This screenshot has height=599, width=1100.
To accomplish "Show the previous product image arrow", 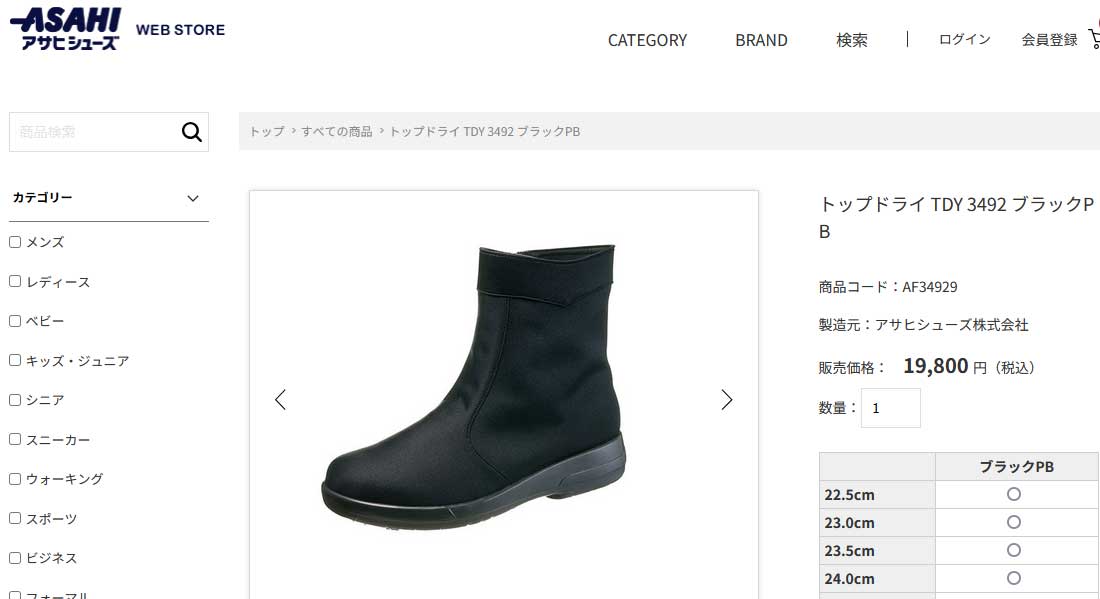I will coord(281,400).
